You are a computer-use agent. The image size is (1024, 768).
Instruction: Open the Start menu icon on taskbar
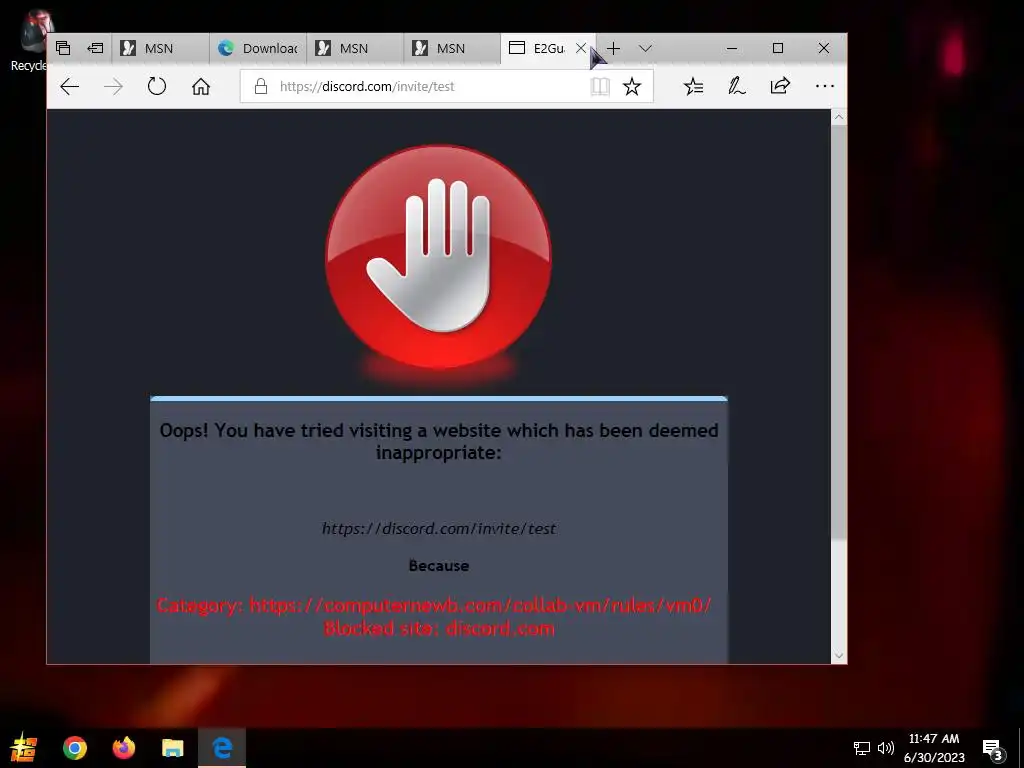pos(24,748)
